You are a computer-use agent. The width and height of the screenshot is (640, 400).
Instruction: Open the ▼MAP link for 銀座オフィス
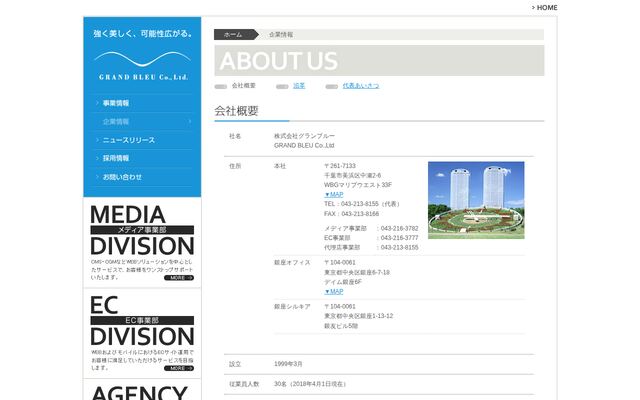333,291
